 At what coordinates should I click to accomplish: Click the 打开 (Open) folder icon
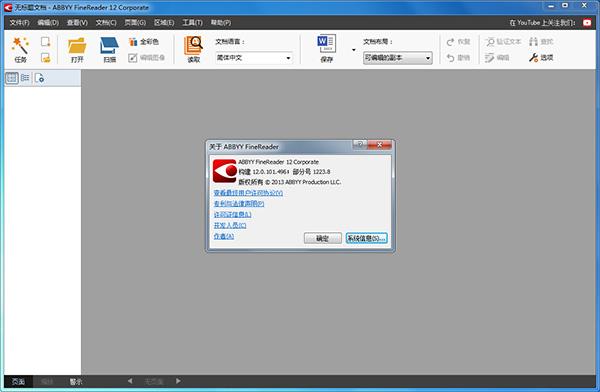click(x=77, y=49)
